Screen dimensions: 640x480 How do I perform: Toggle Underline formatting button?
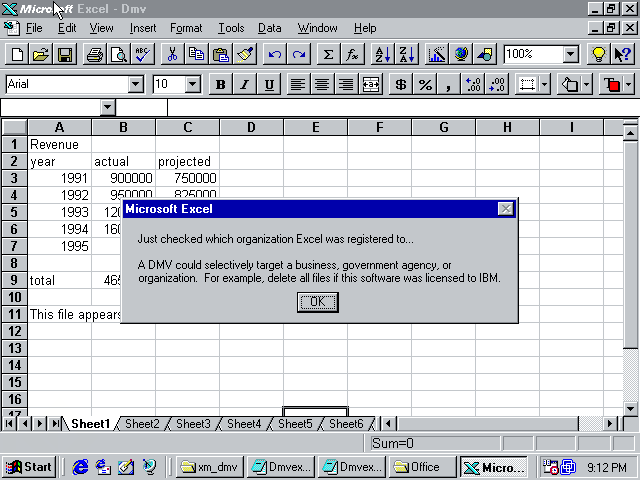click(x=269, y=84)
